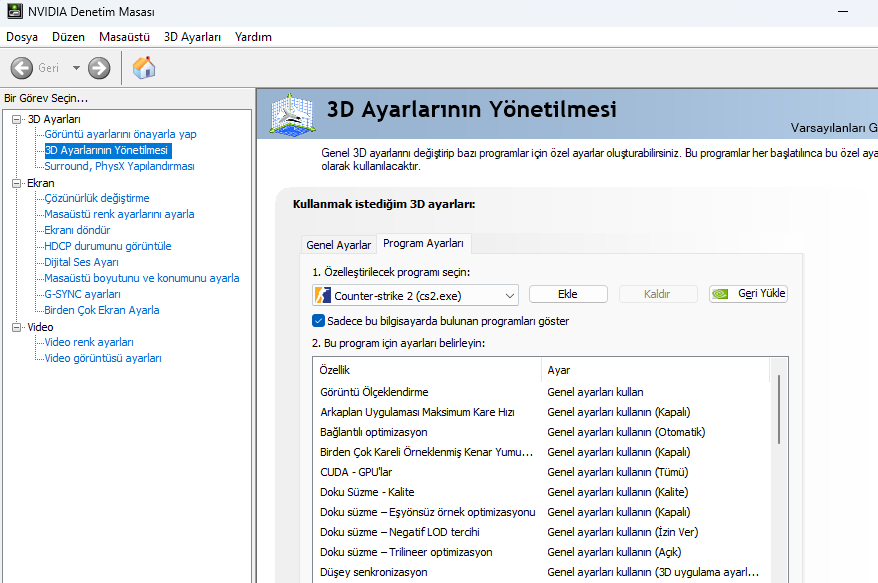
Task: Collapse the Video tree node
Action: pos(17,327)
